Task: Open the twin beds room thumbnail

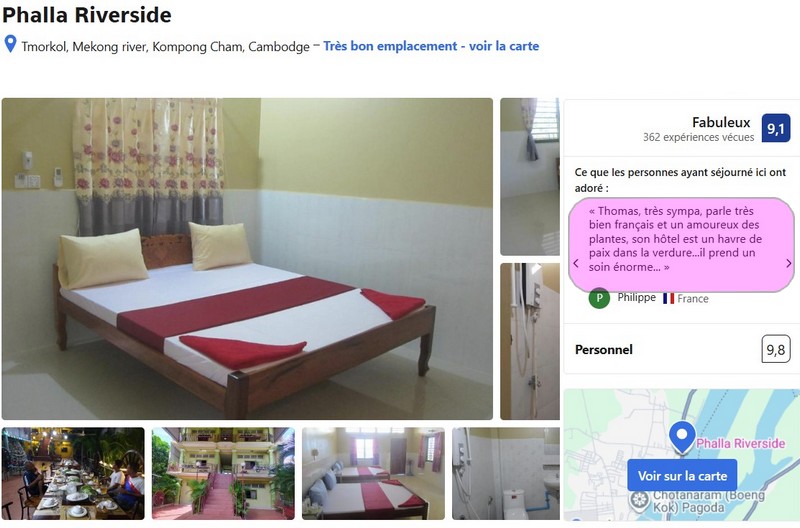Action: pyautogui.click(x=373, y=473)
